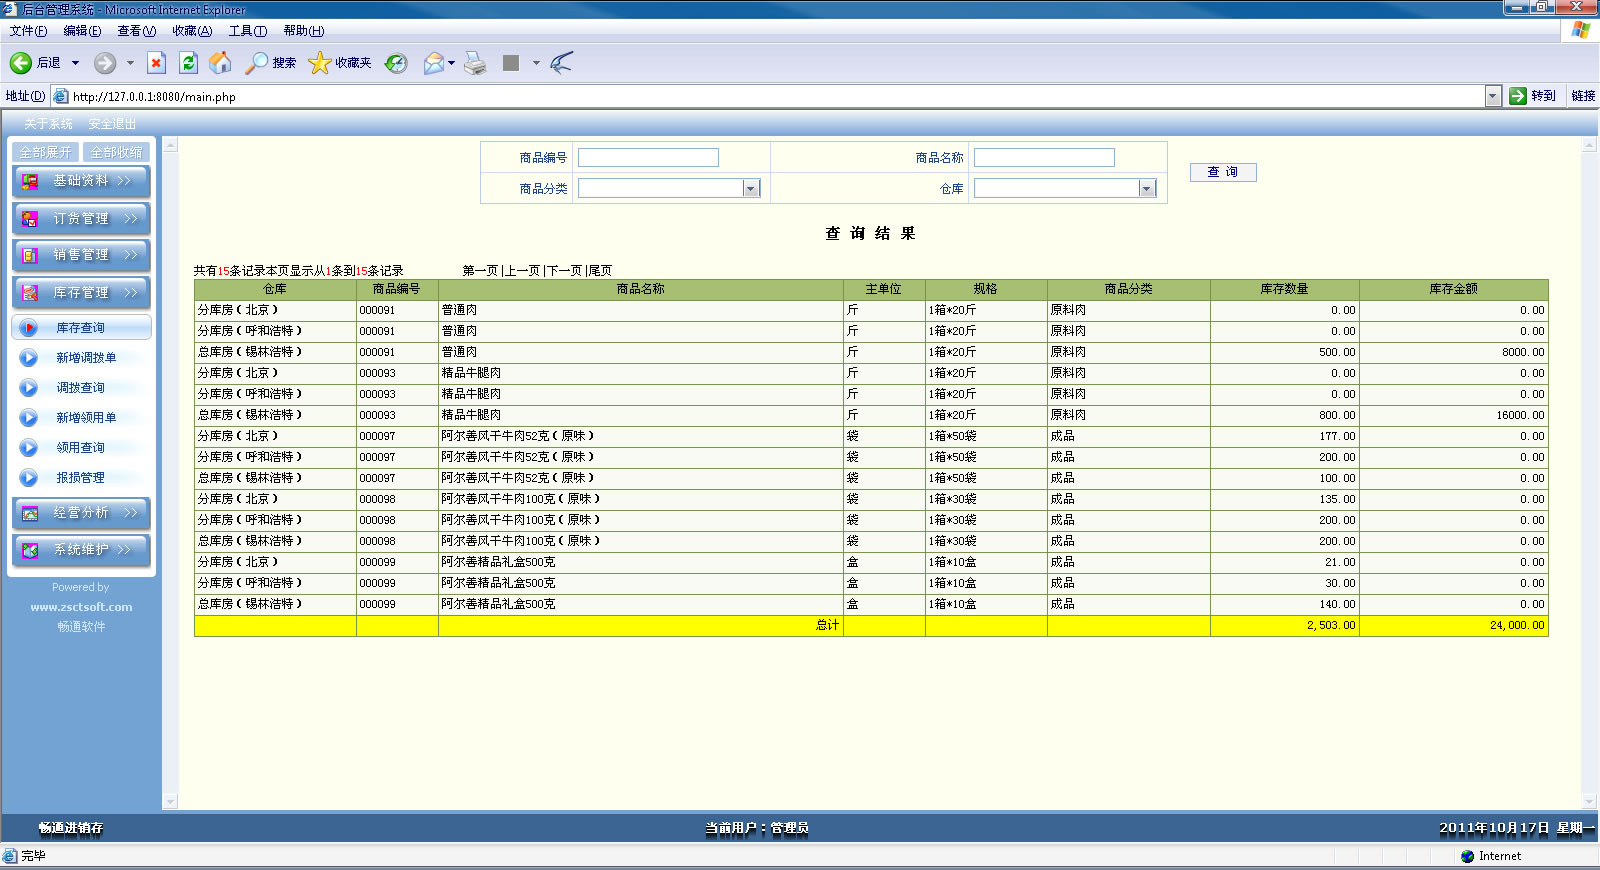
Task: Click the 安全退出 link
Action: pos(112,124)
